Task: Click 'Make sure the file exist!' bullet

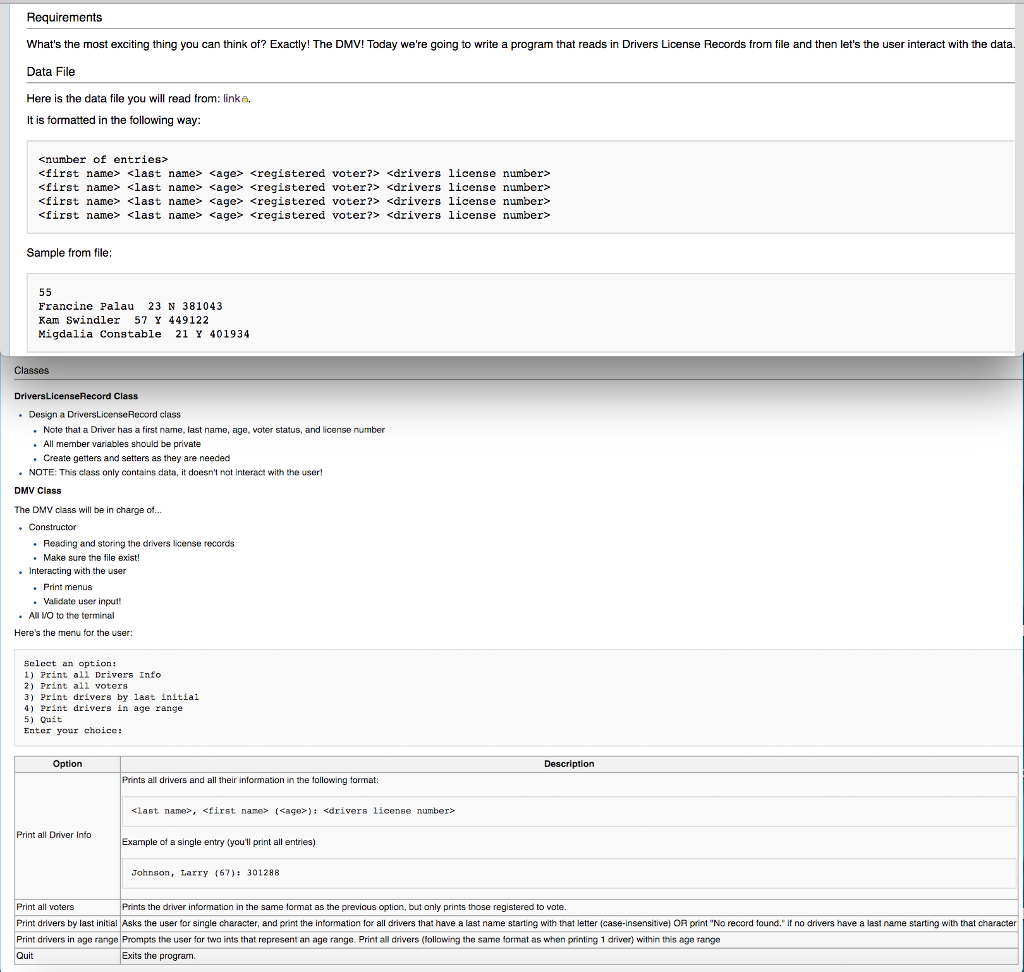Action: (x=91, y=557)
